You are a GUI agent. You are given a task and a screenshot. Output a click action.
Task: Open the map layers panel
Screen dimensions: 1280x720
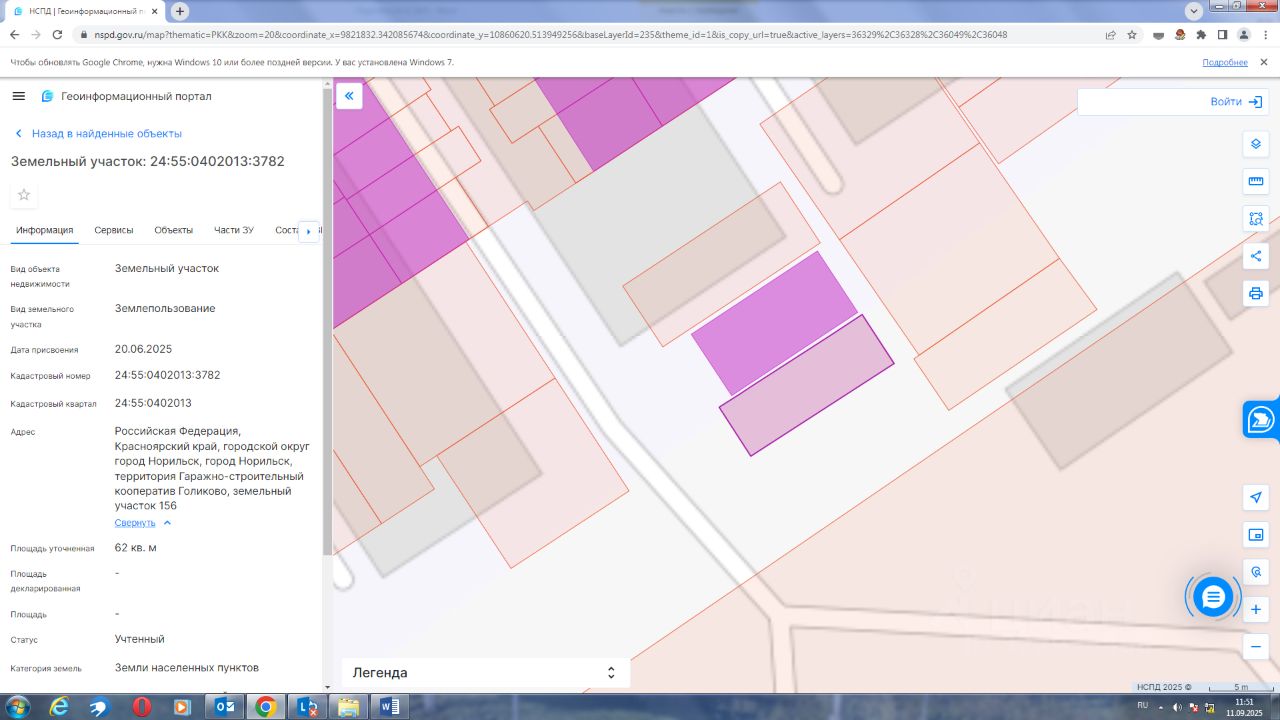coord(1256,144)
